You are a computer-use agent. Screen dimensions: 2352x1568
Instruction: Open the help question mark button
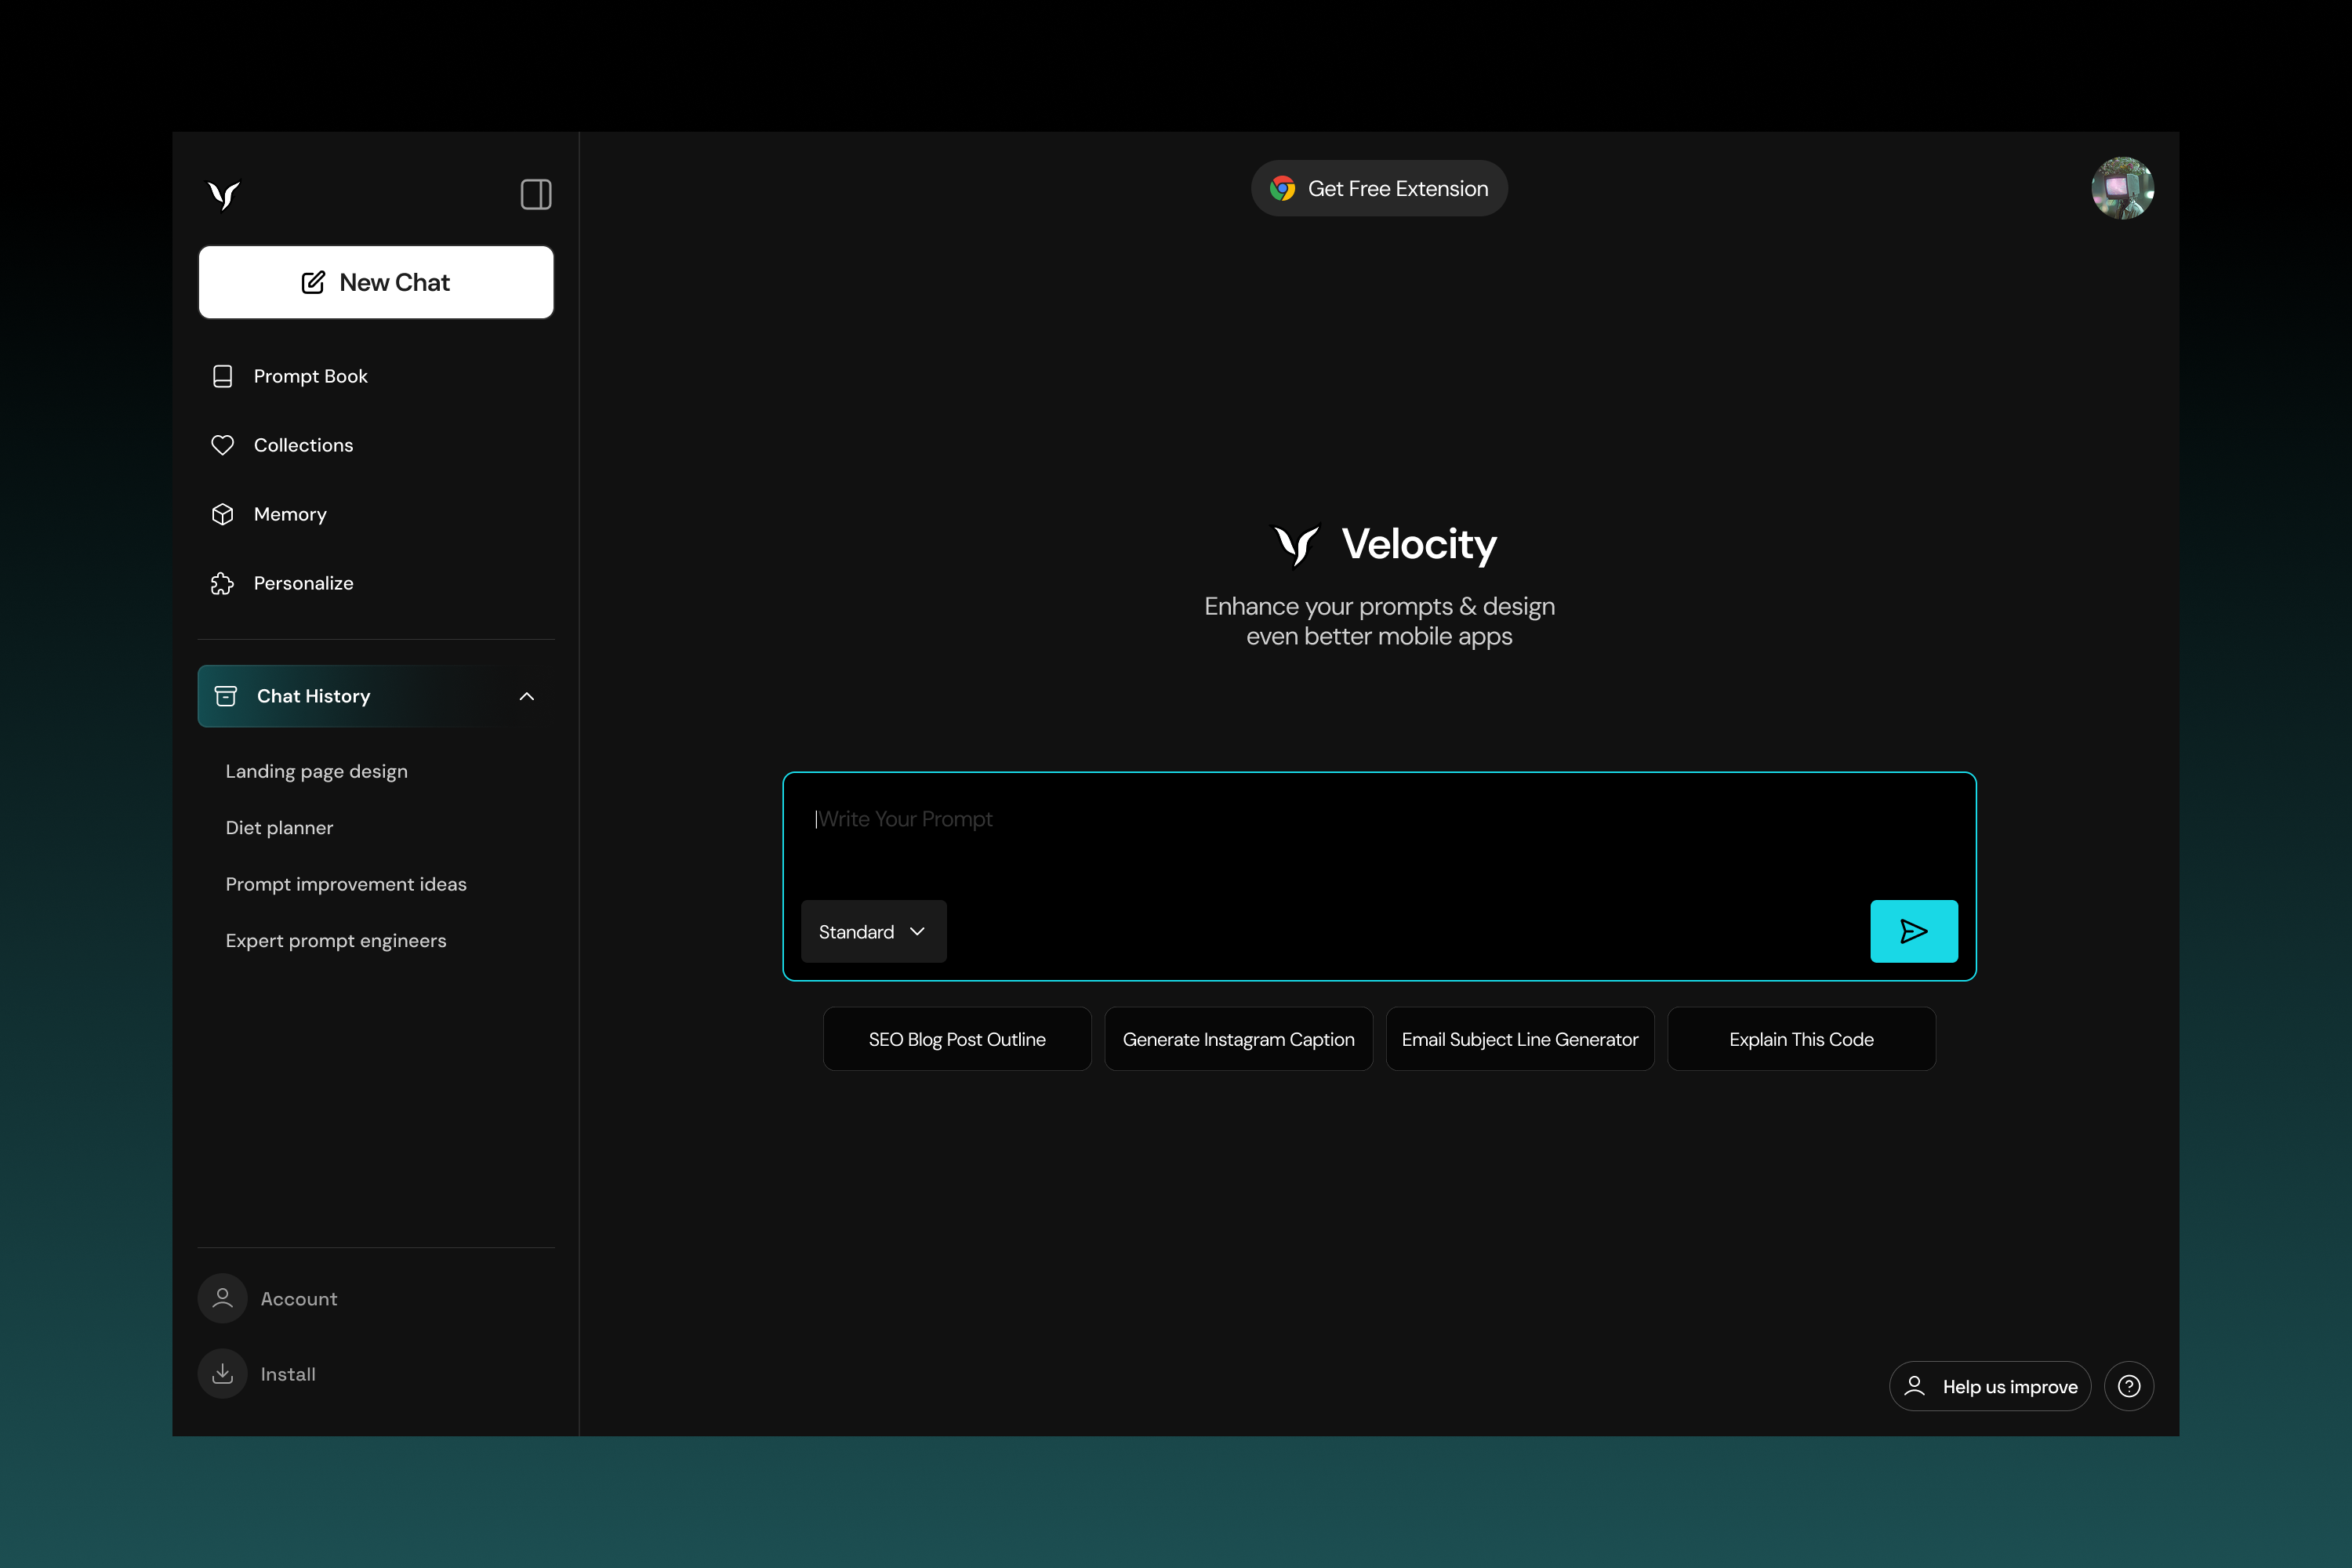point(2129,1386)
